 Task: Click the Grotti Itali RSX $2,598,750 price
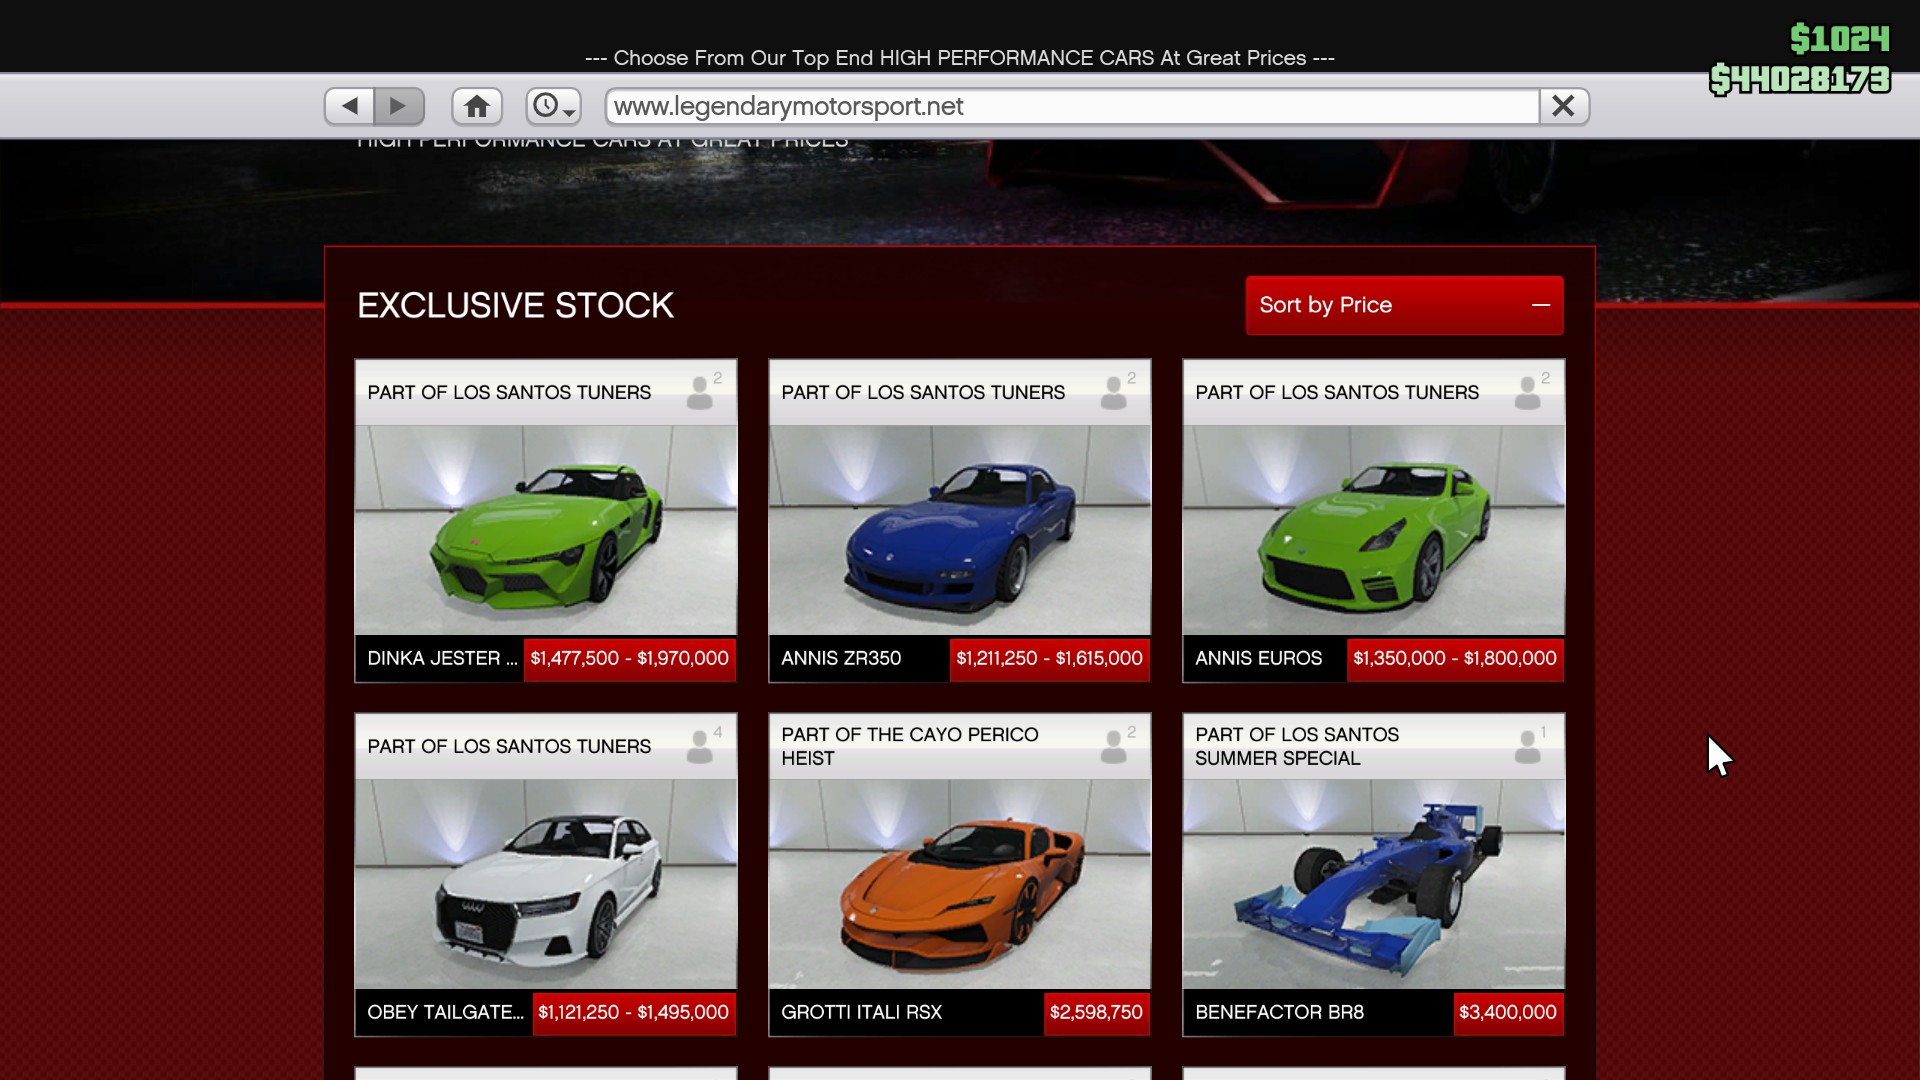(1095, 1013)
